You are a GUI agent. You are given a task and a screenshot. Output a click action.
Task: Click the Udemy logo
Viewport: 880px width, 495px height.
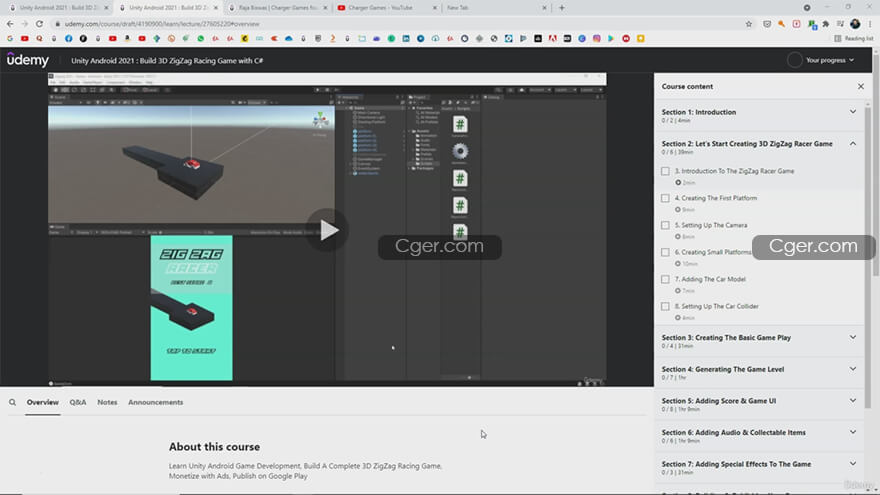pos(28,60)
